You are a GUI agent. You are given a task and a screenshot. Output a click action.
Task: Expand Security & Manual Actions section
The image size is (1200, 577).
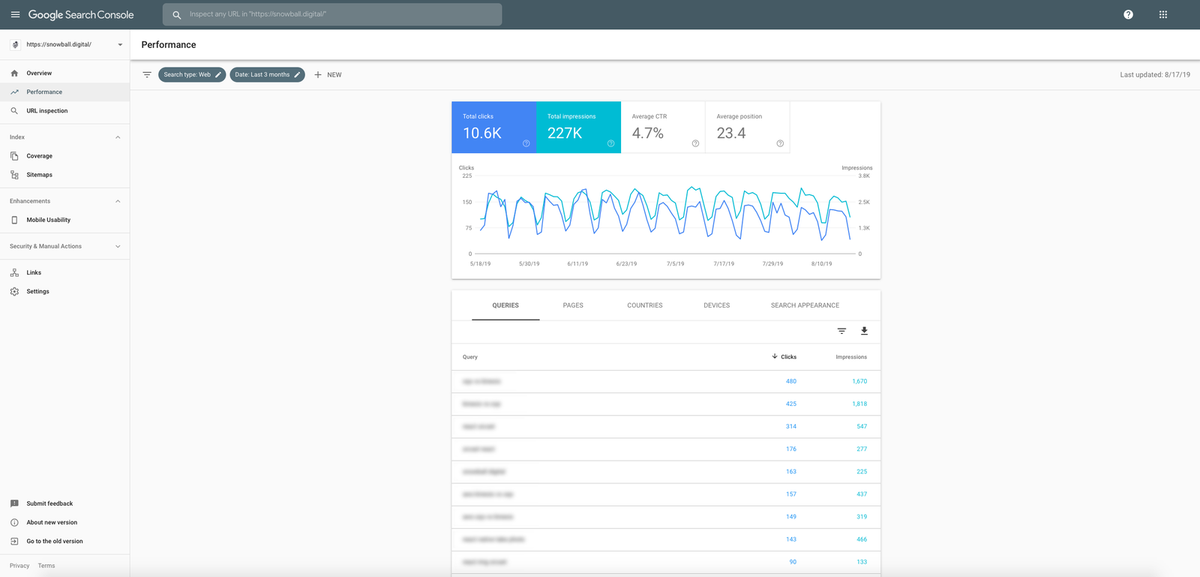(117, 246)
